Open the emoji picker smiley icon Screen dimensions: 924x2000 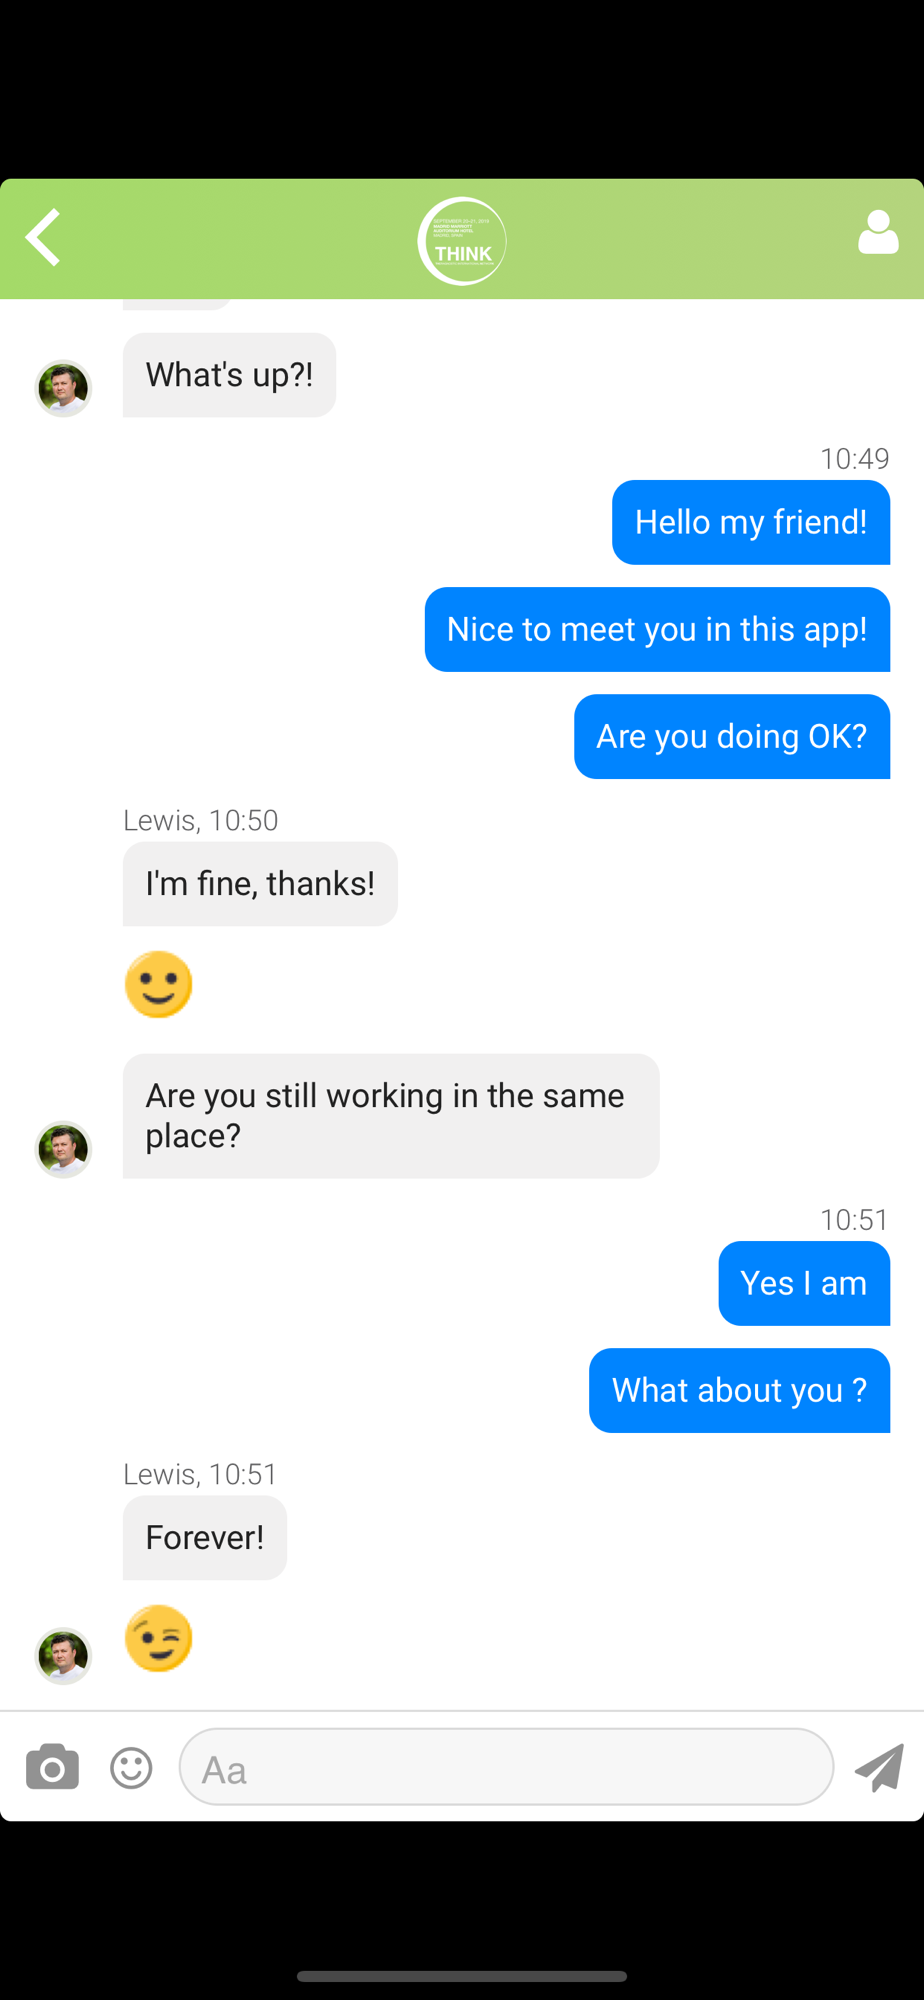[131, 1768]
